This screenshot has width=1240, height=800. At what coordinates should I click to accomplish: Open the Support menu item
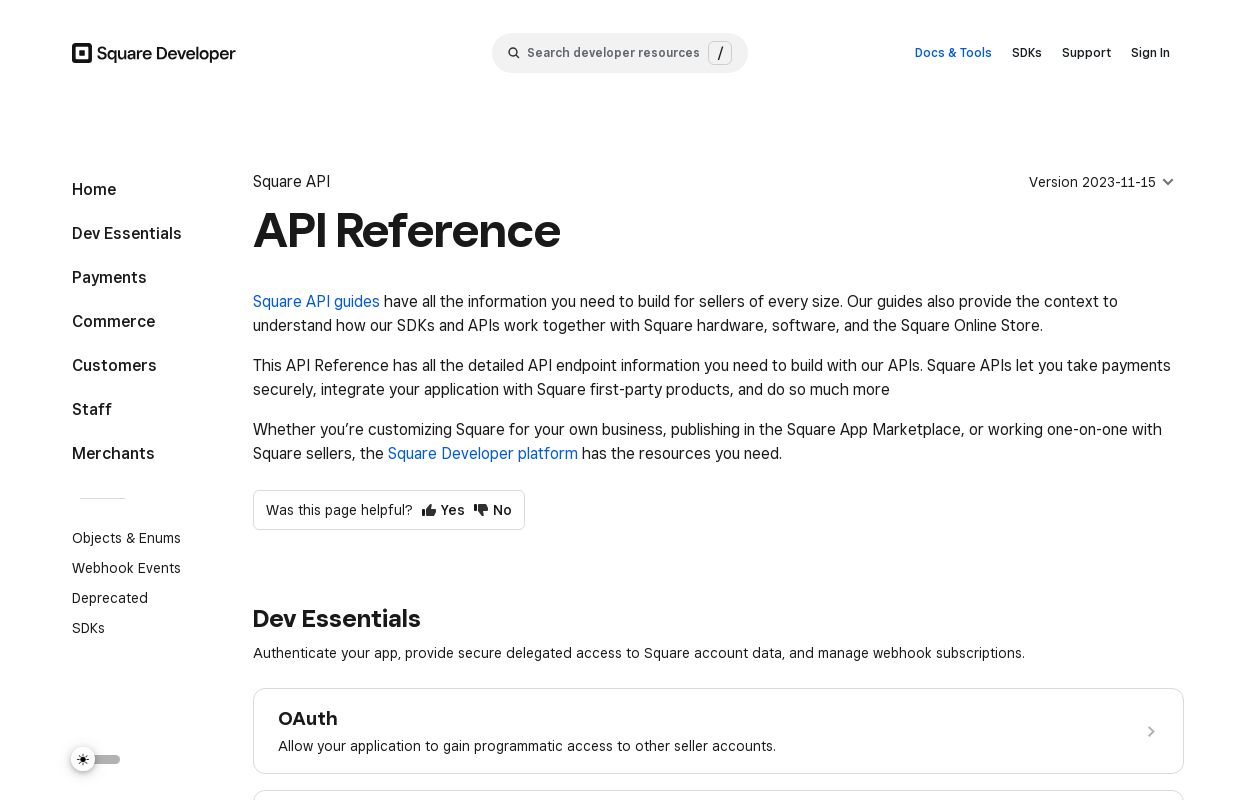coord(1086,53)
